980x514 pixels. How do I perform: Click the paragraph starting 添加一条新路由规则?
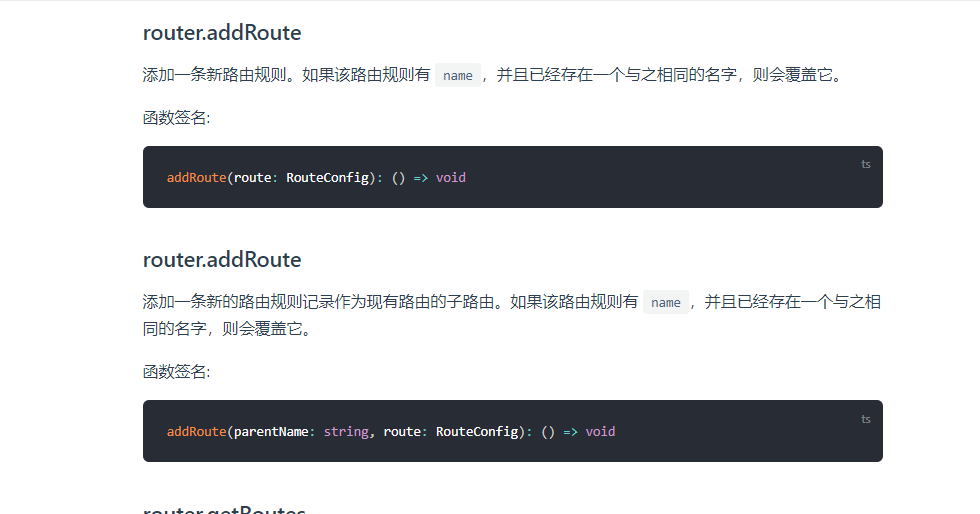click(x=494, y=75)
